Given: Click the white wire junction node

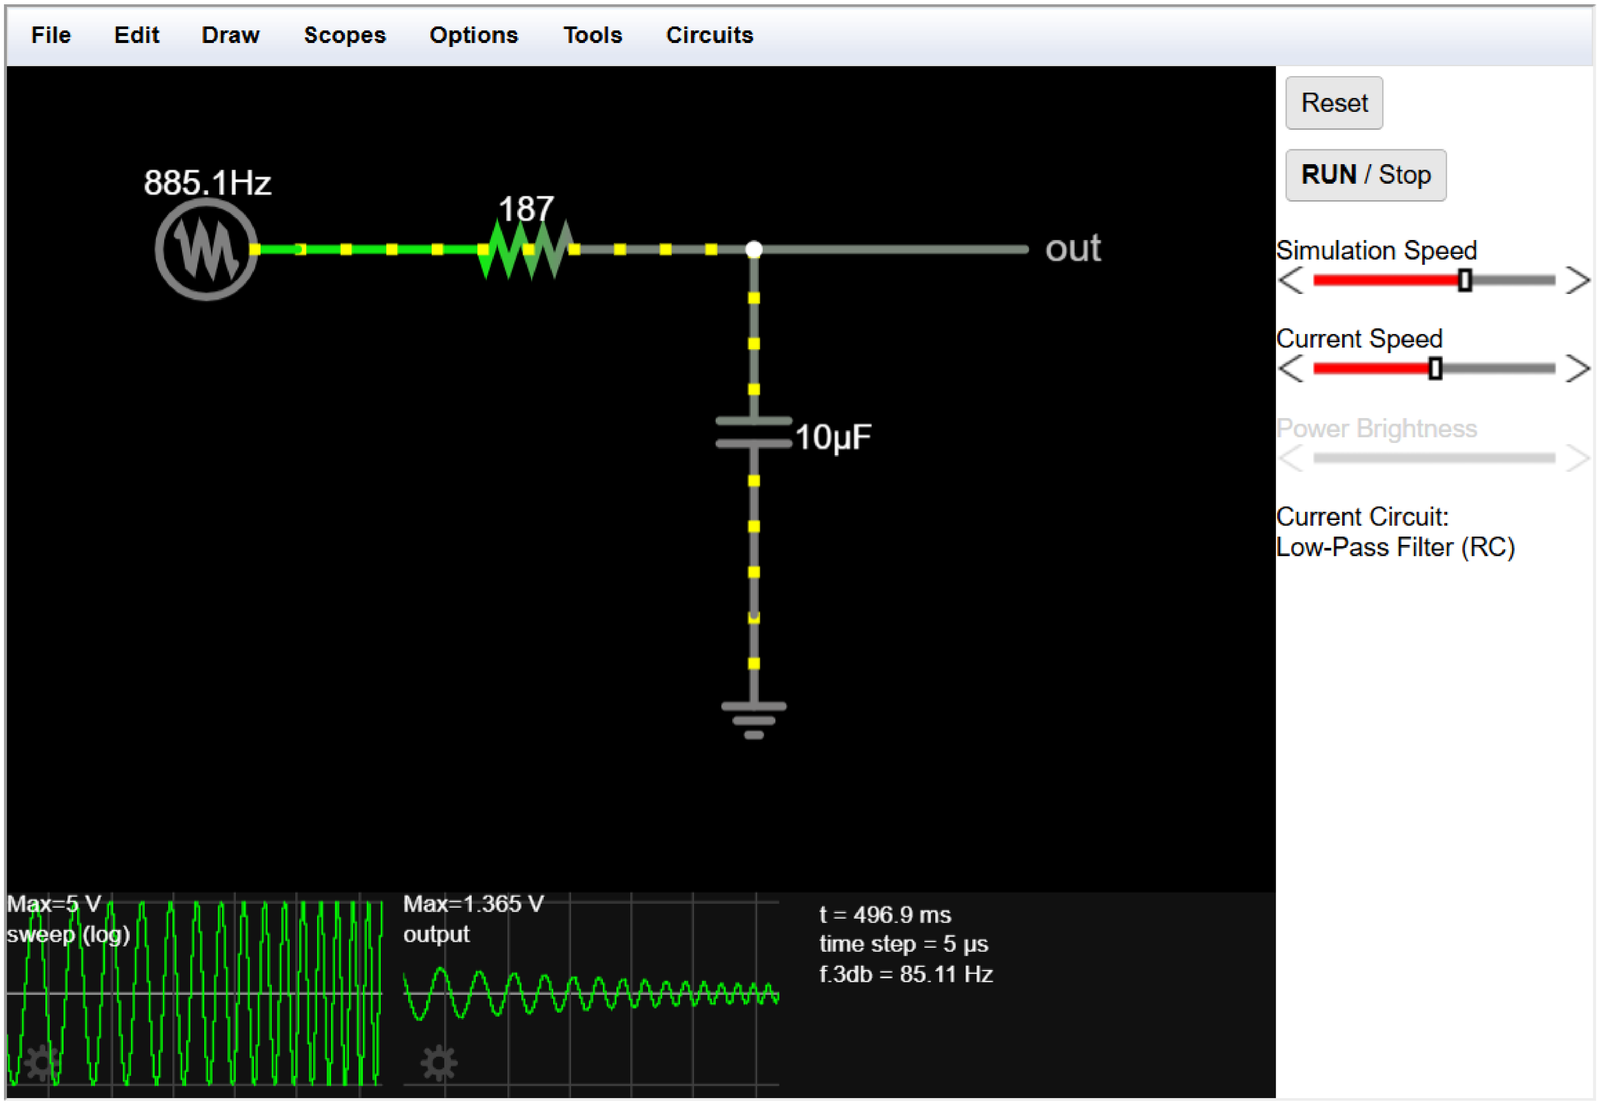Looking at the screenshot, I should (x=754, y=249).
